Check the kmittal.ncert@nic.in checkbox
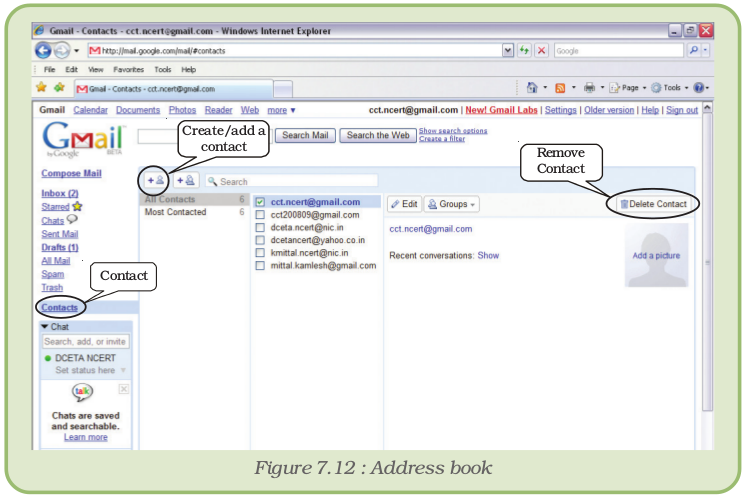 coord(260,253)
